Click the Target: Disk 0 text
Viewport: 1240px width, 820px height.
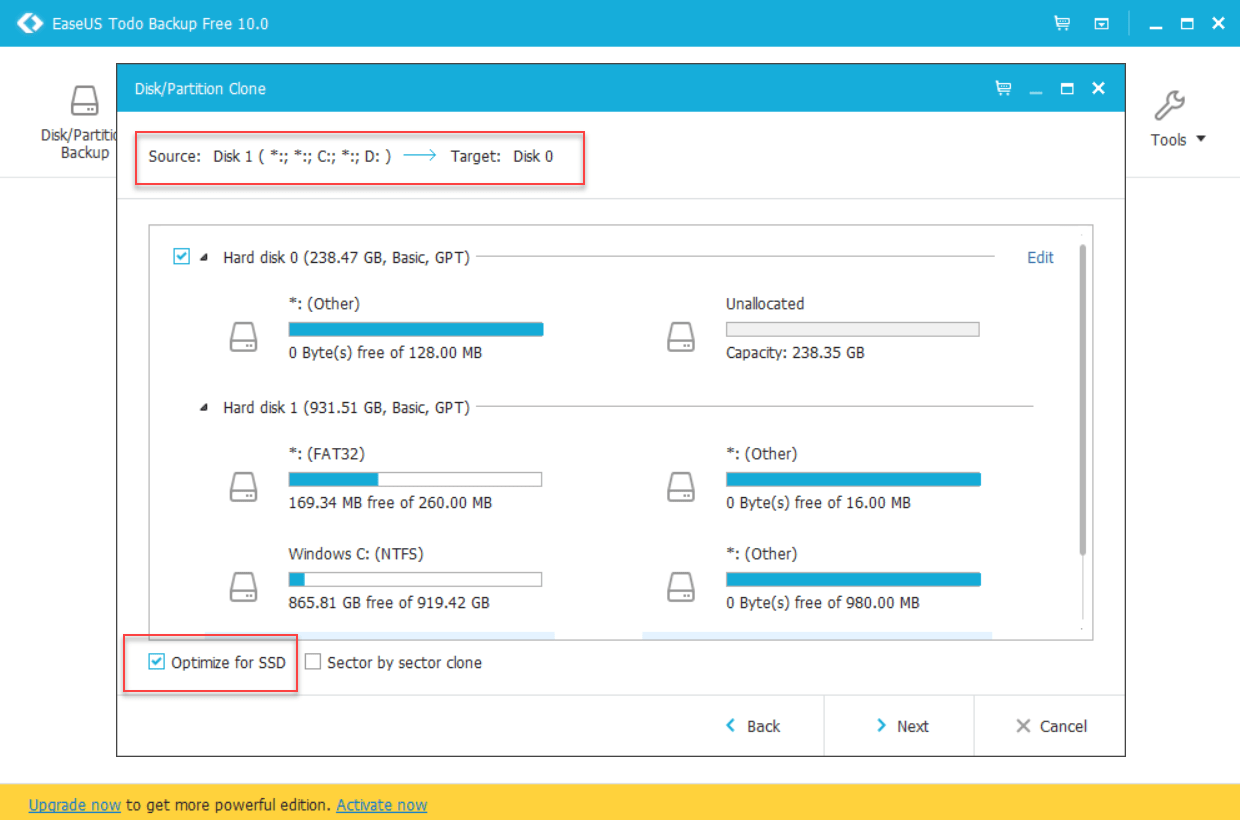(x=502, y=156)
